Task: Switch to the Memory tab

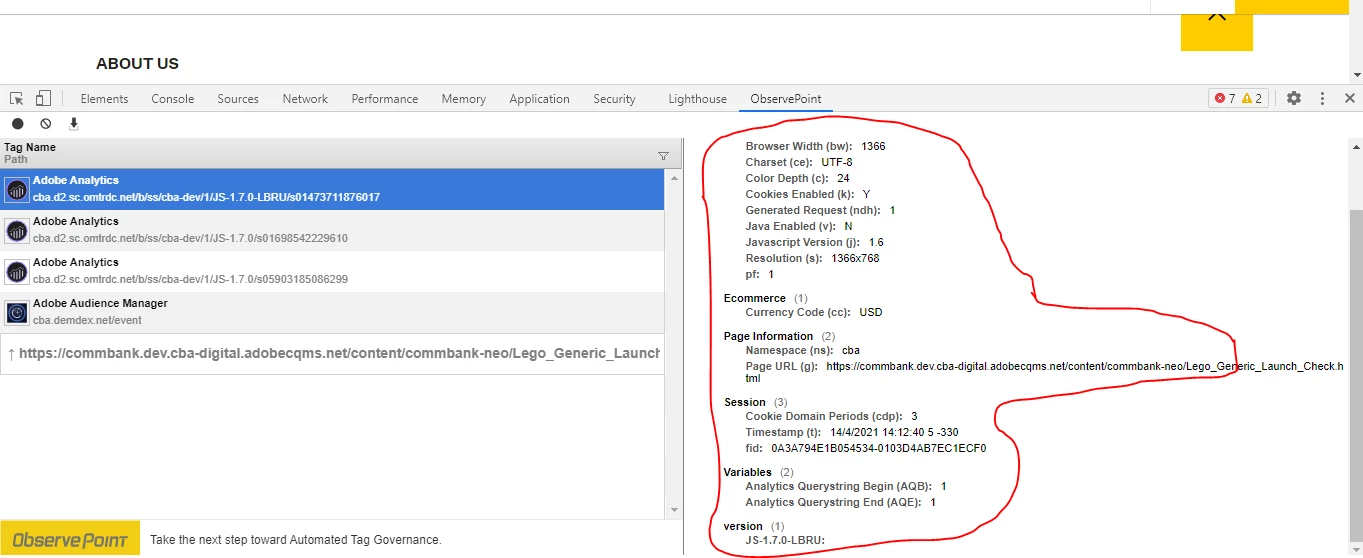Action: [x=464, y=99]
